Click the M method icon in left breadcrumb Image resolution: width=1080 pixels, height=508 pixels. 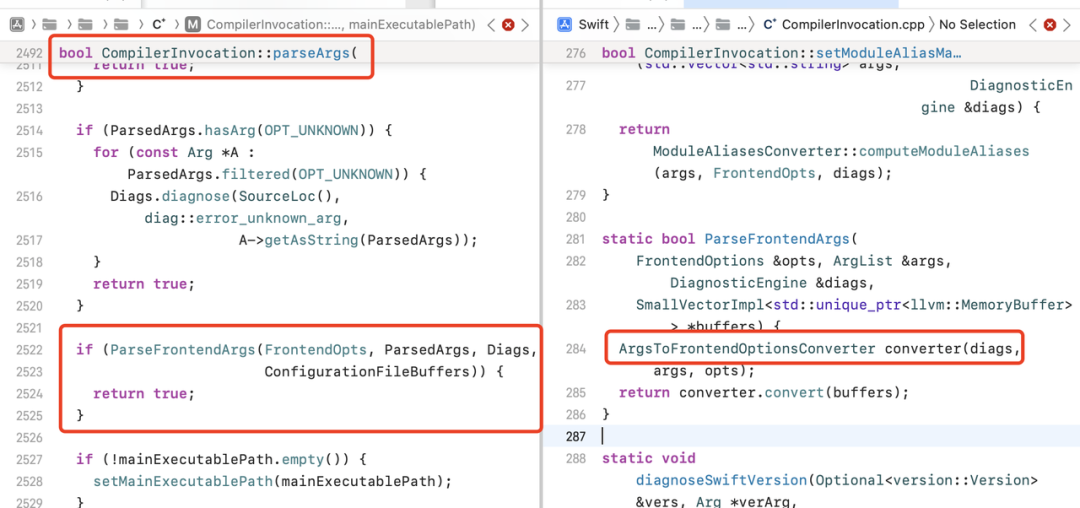click(193, 24)
